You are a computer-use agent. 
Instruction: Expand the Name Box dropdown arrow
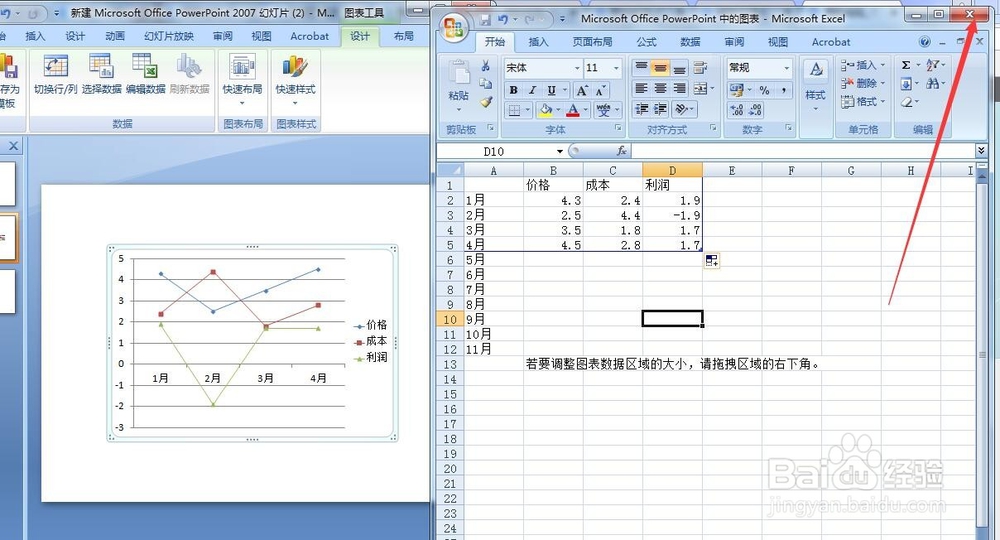click(x=560, y=151)
